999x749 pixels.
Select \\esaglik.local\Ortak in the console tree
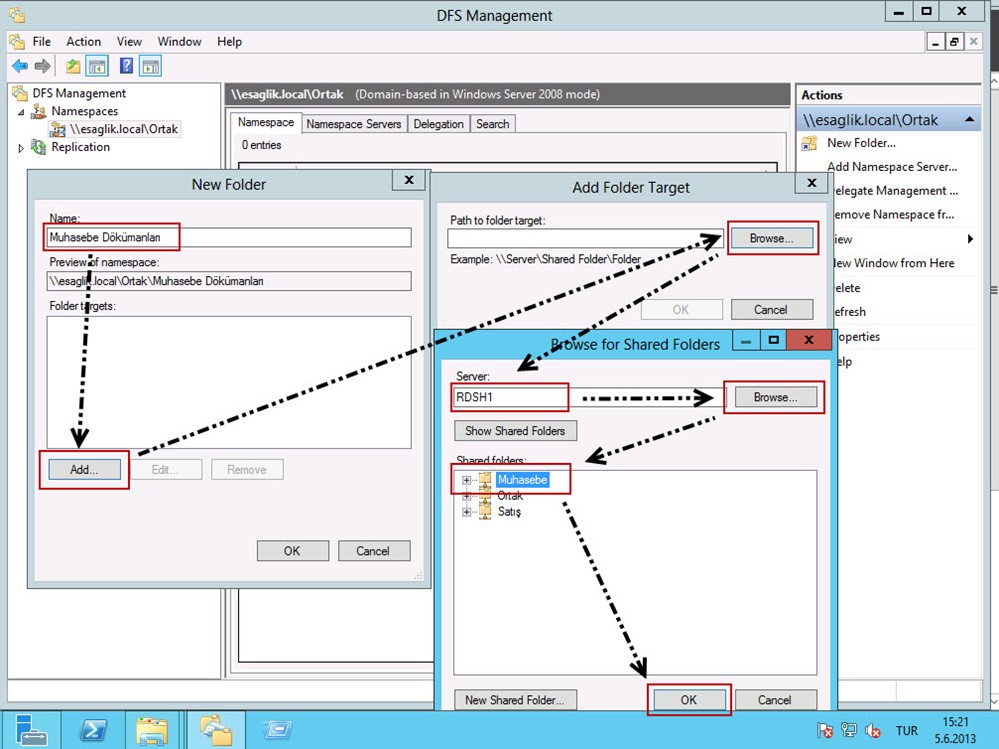(124, 129)
